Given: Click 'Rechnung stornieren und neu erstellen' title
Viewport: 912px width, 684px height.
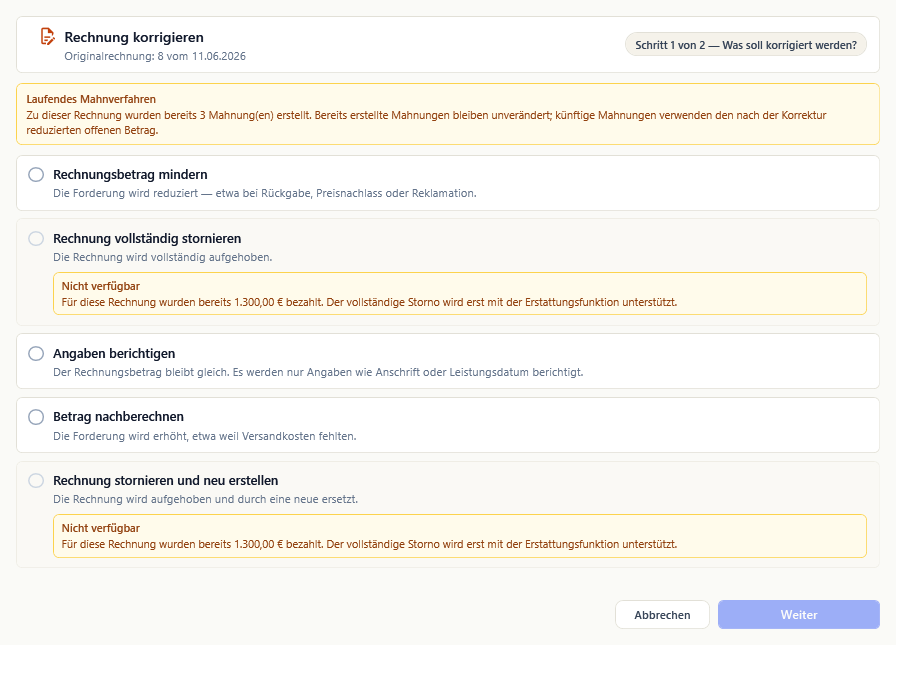Looking at the screenshot, I should click(166, 480).
